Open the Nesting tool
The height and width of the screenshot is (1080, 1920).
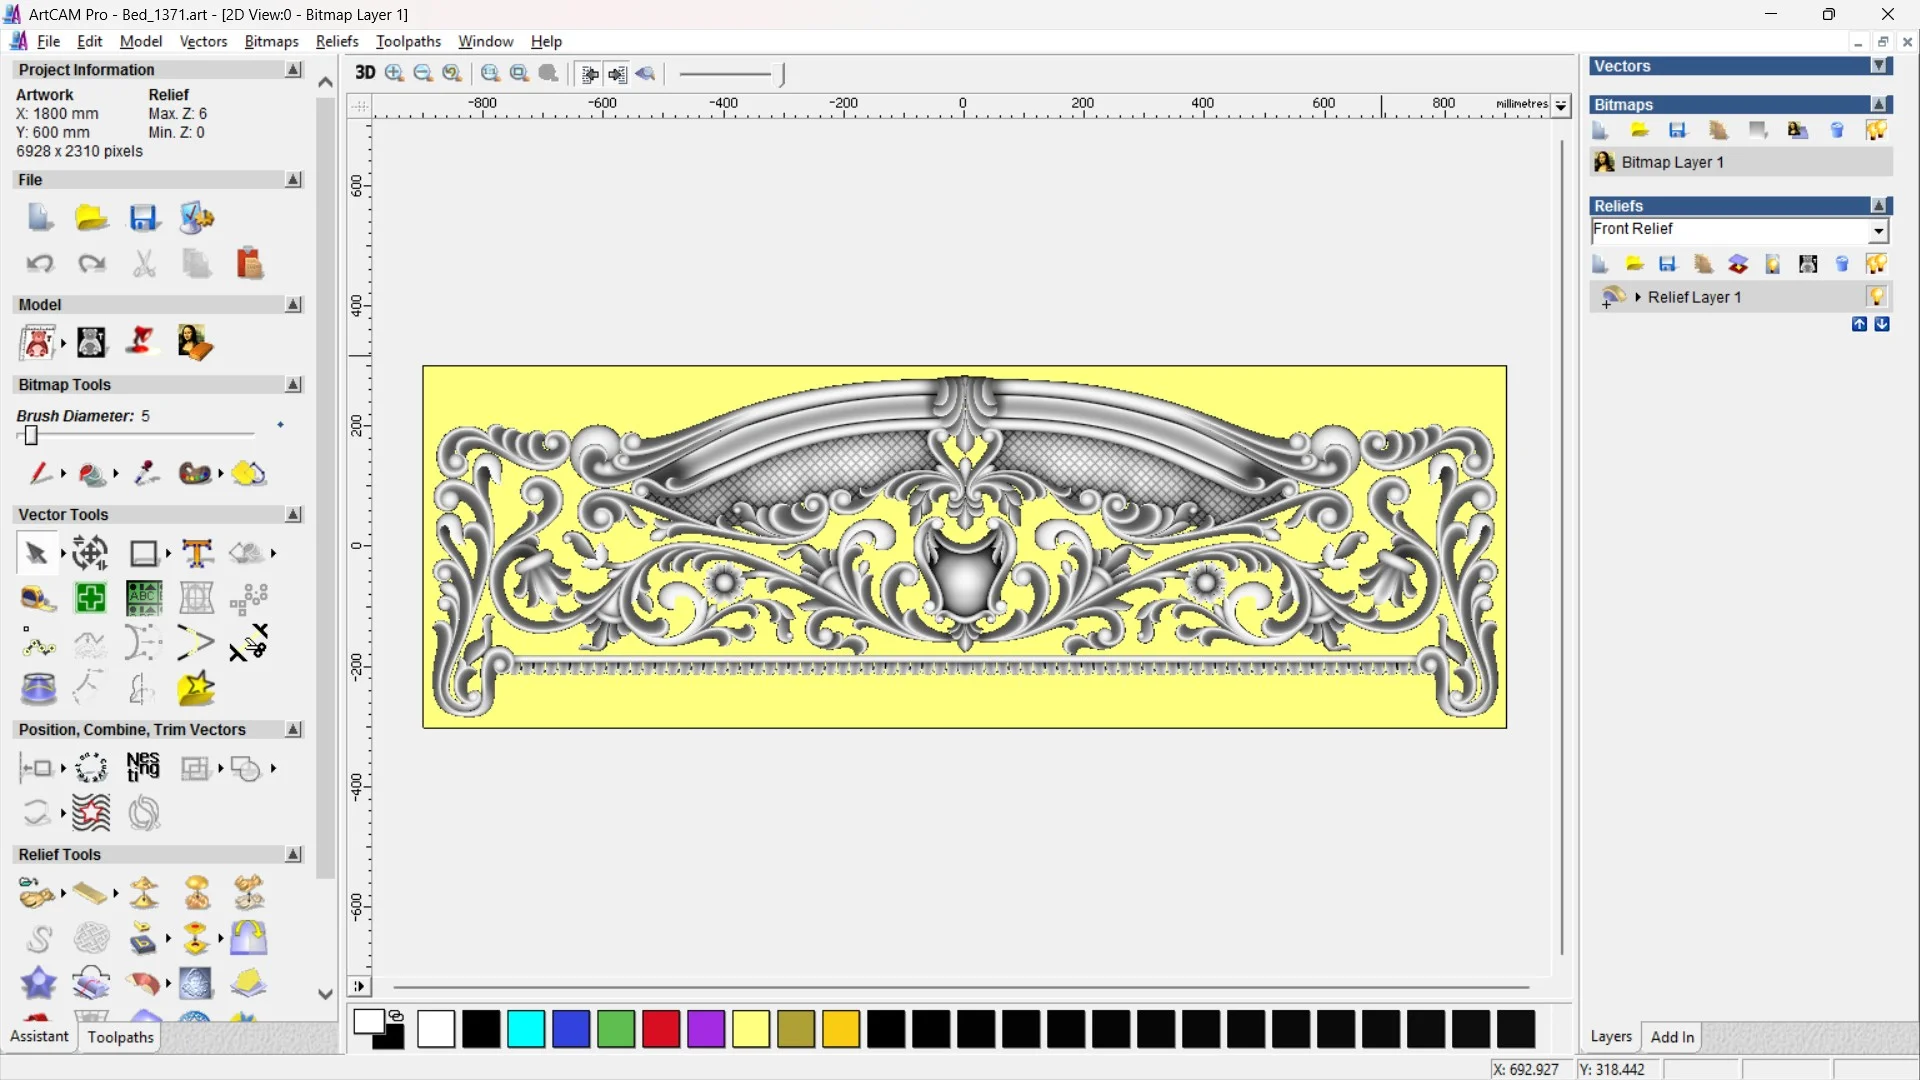tap(143, 768)
